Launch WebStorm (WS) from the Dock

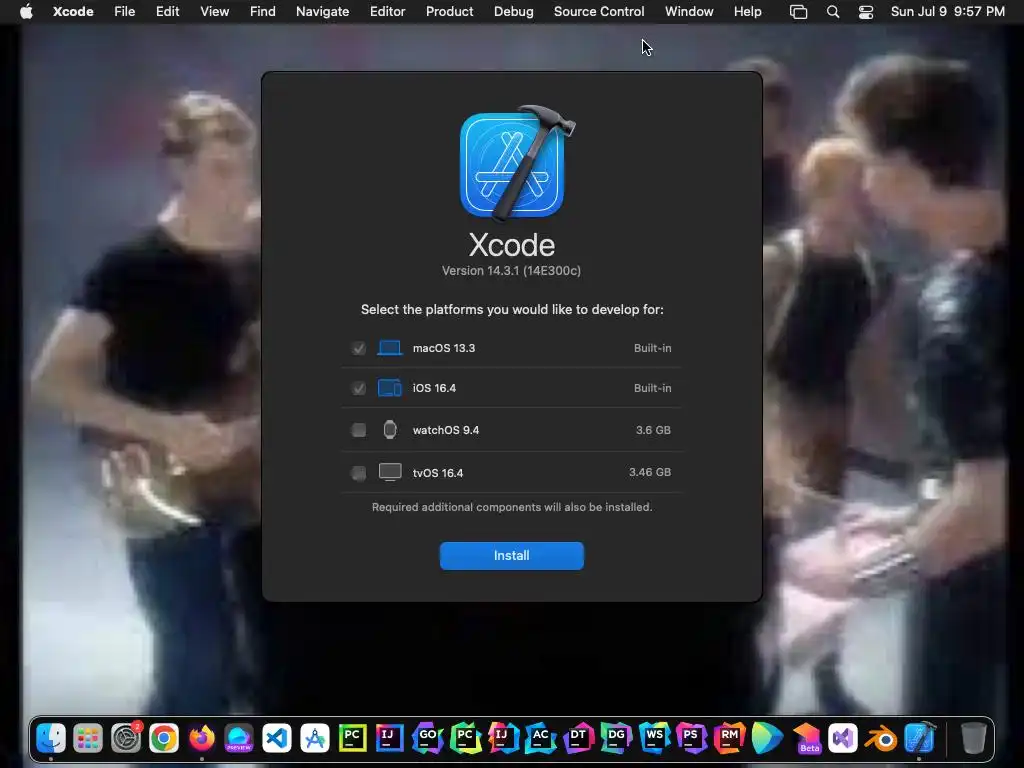(x=654, y=738)
